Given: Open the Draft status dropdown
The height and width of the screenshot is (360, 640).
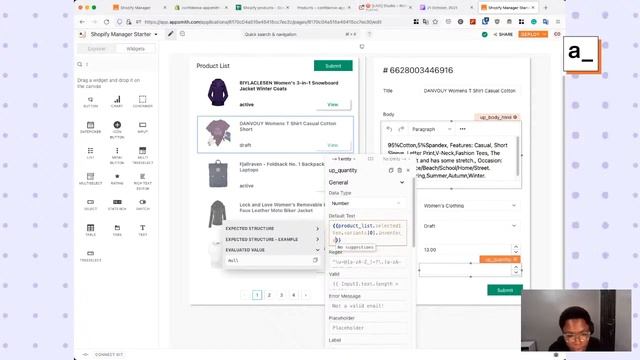Looking at the screenshot, I should click(x=470, y=226).
